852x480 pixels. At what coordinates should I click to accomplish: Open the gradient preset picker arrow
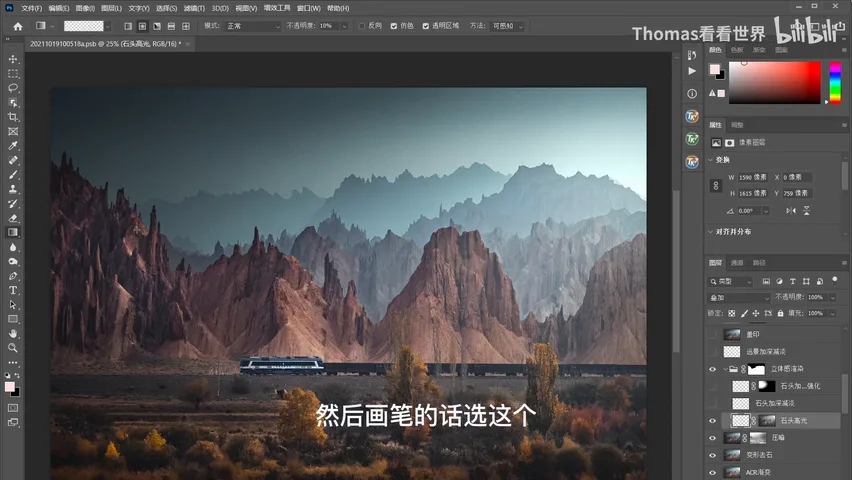[x=108, y=26]
